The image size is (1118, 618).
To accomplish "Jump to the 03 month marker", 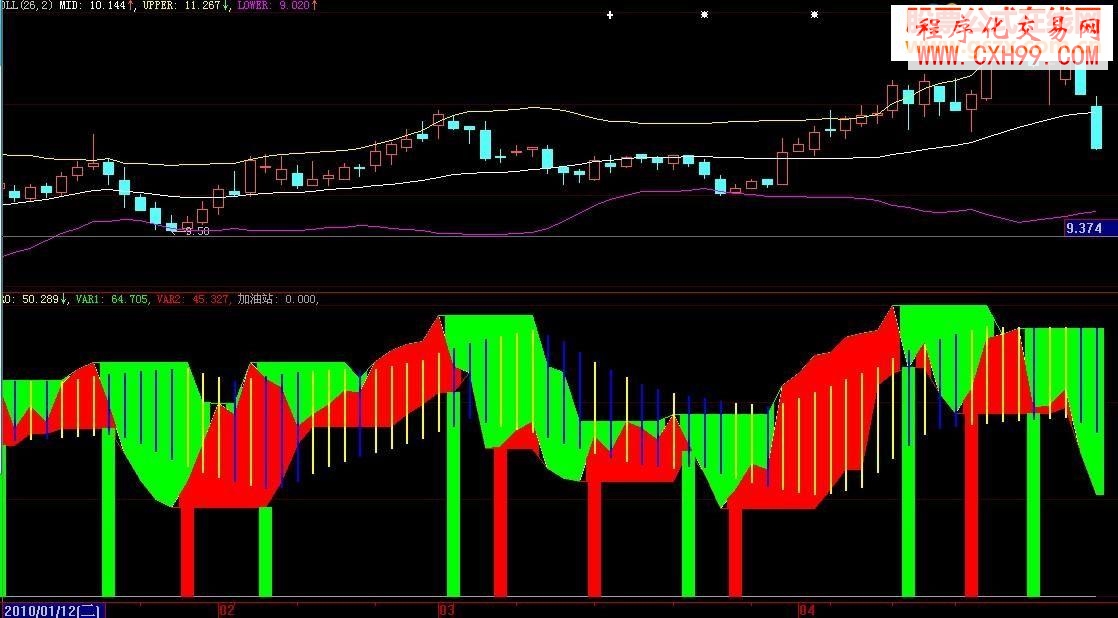I will pyautogui.click(x=446, y=609).
